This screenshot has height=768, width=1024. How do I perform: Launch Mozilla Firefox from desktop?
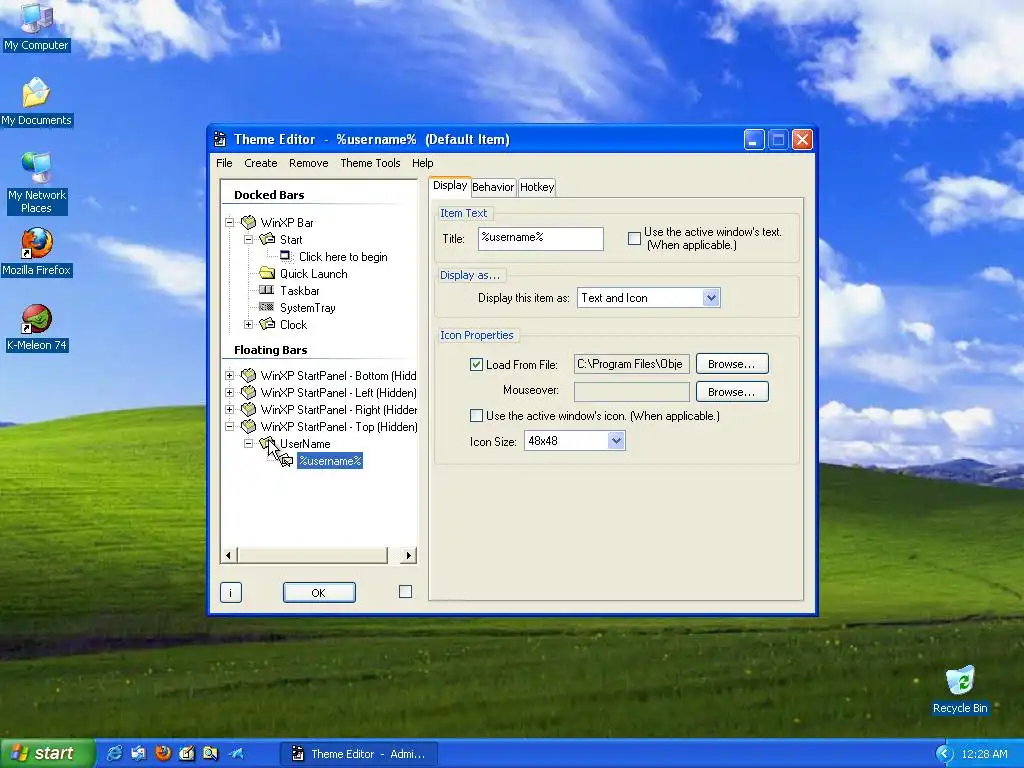point(36,251)
